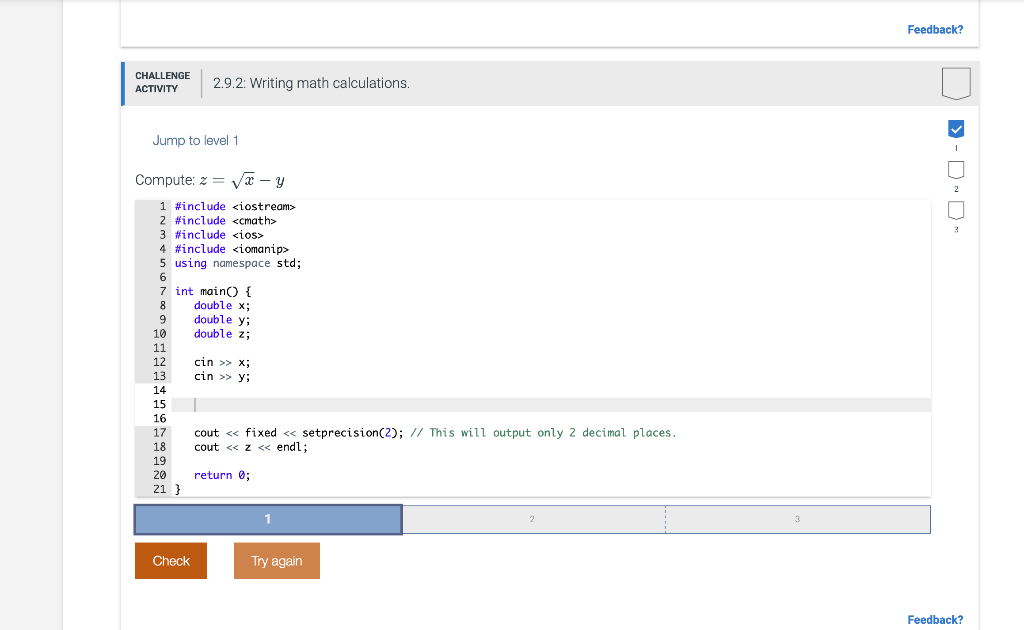The height and width of the screenshot is (630, 1024).
Task: Click the 'int main() {' line
Action: coord(213,291)
